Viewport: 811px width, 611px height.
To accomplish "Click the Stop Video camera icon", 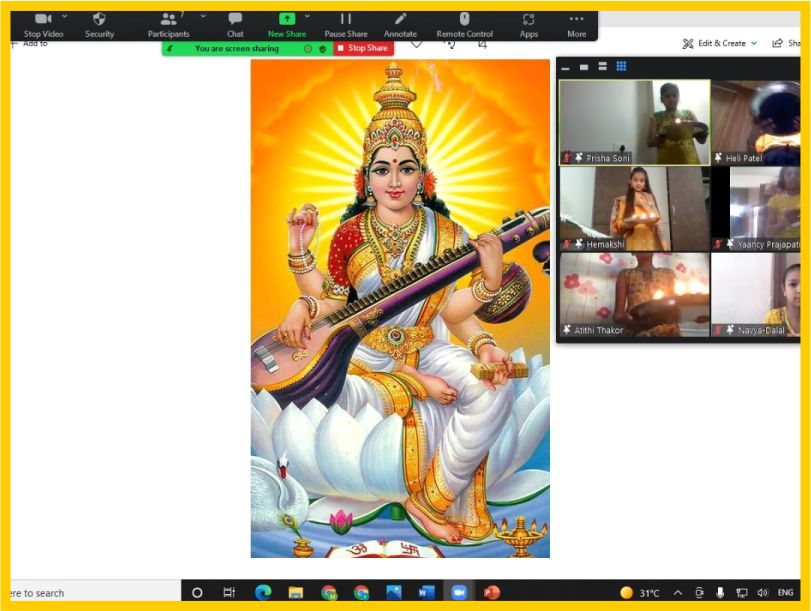I will pyautogui.click(x=42, y=20).
